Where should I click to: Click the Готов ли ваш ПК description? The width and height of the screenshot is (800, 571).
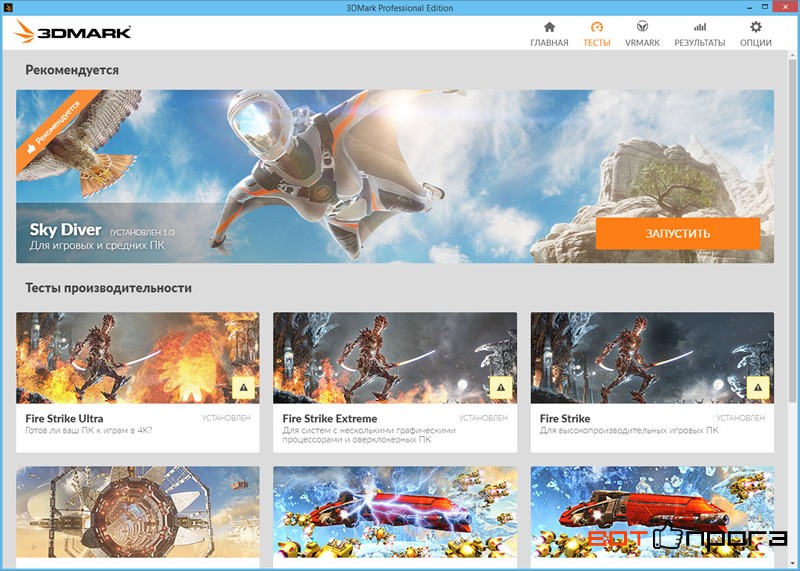pyautogui.click(x=89, y=430)
